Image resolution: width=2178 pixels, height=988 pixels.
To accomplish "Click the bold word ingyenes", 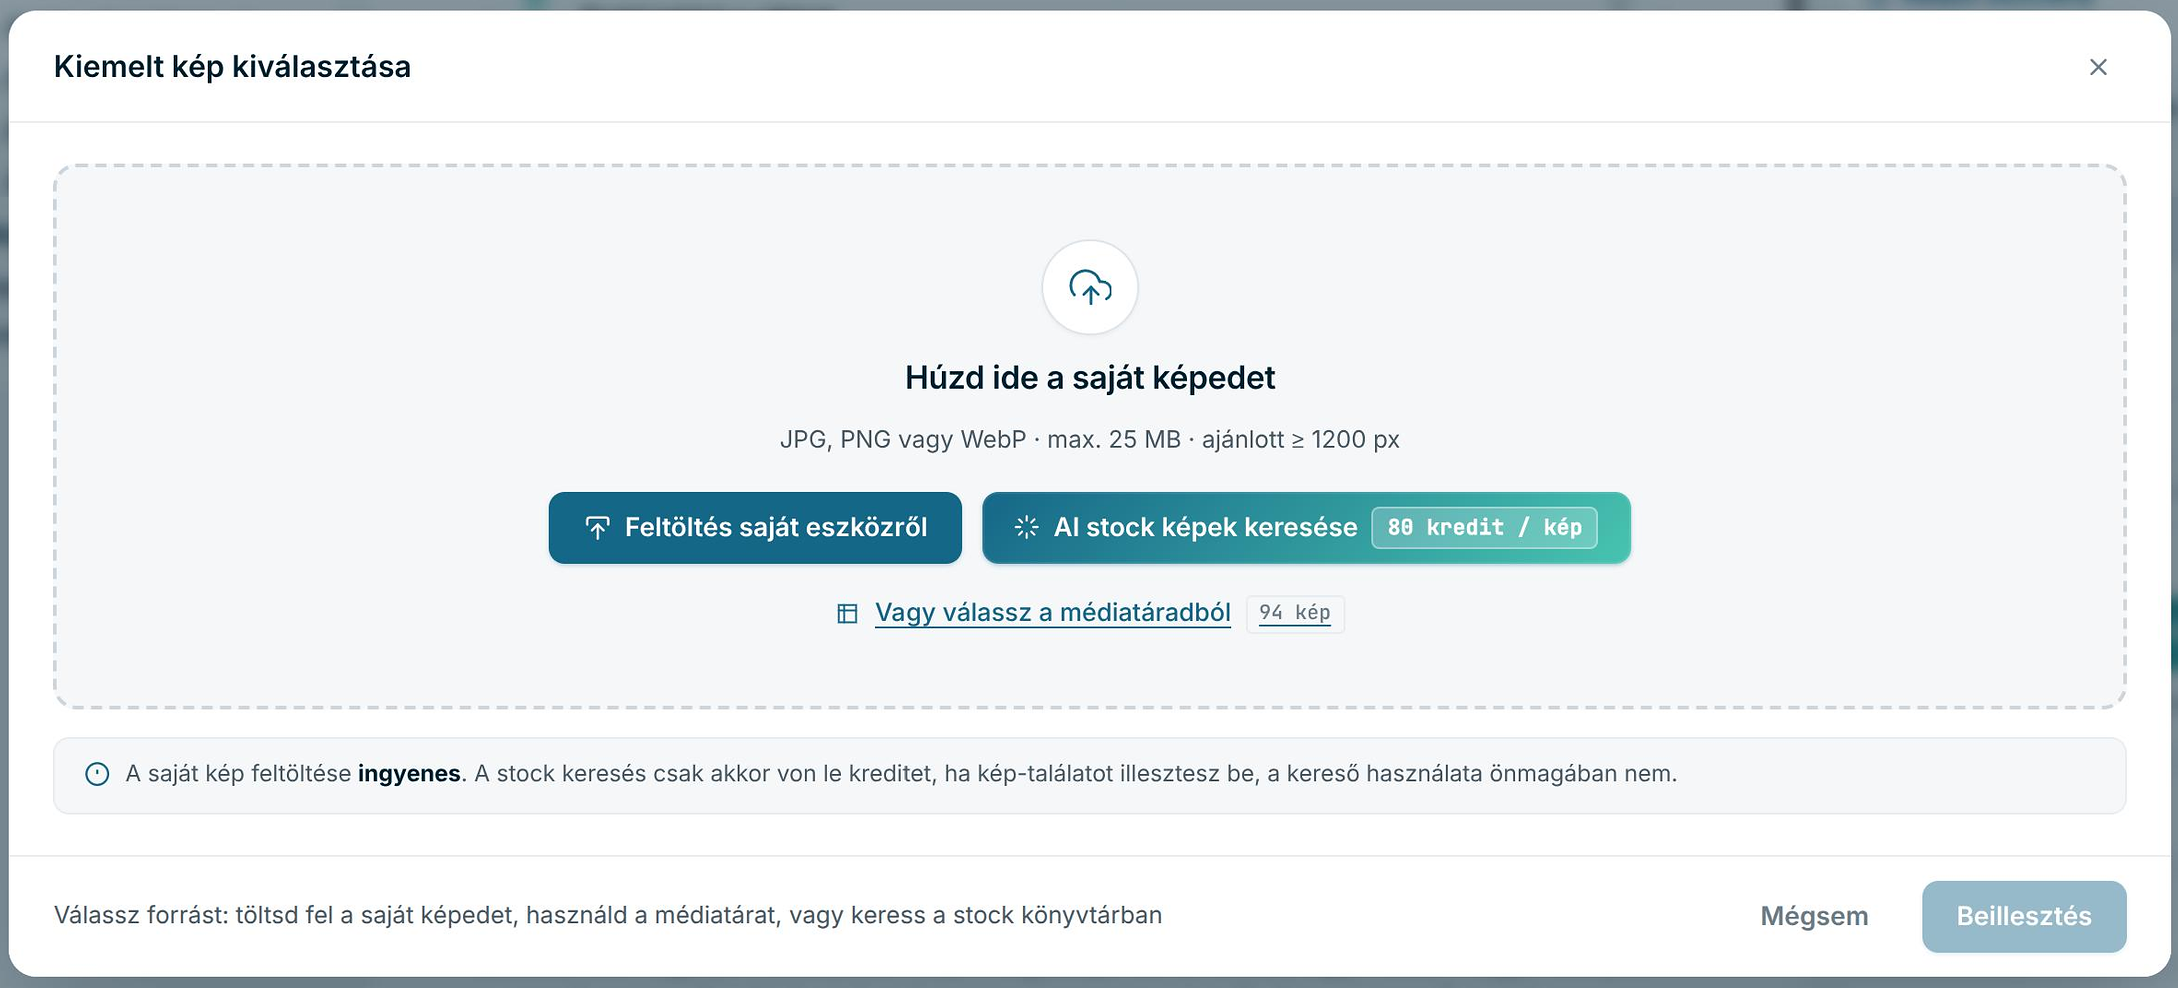I will tap(409, 774).
